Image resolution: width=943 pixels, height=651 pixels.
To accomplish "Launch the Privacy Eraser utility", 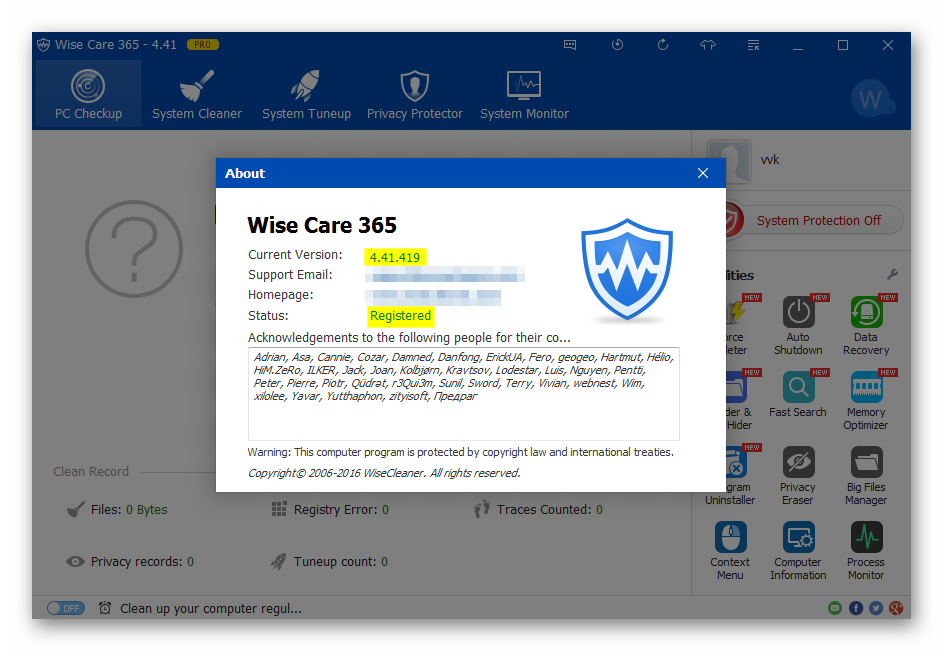I will [x=798, y=475].
